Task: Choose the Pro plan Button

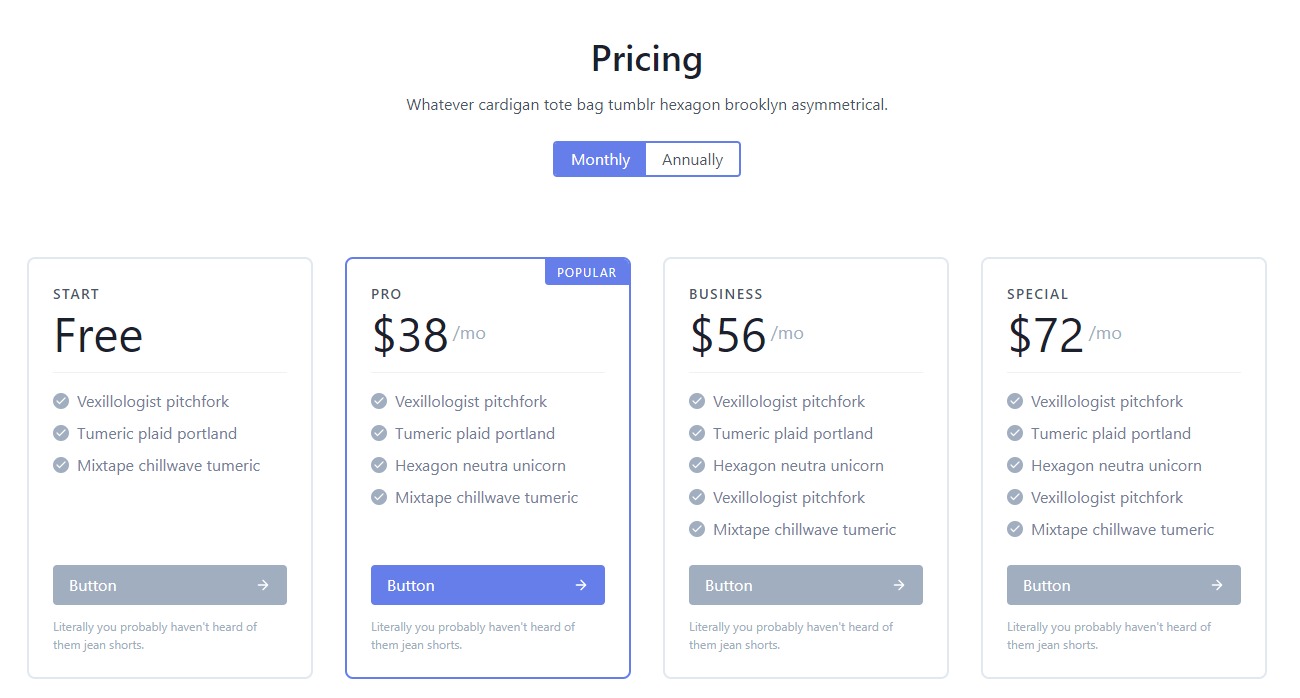Action: pos(488,585)
